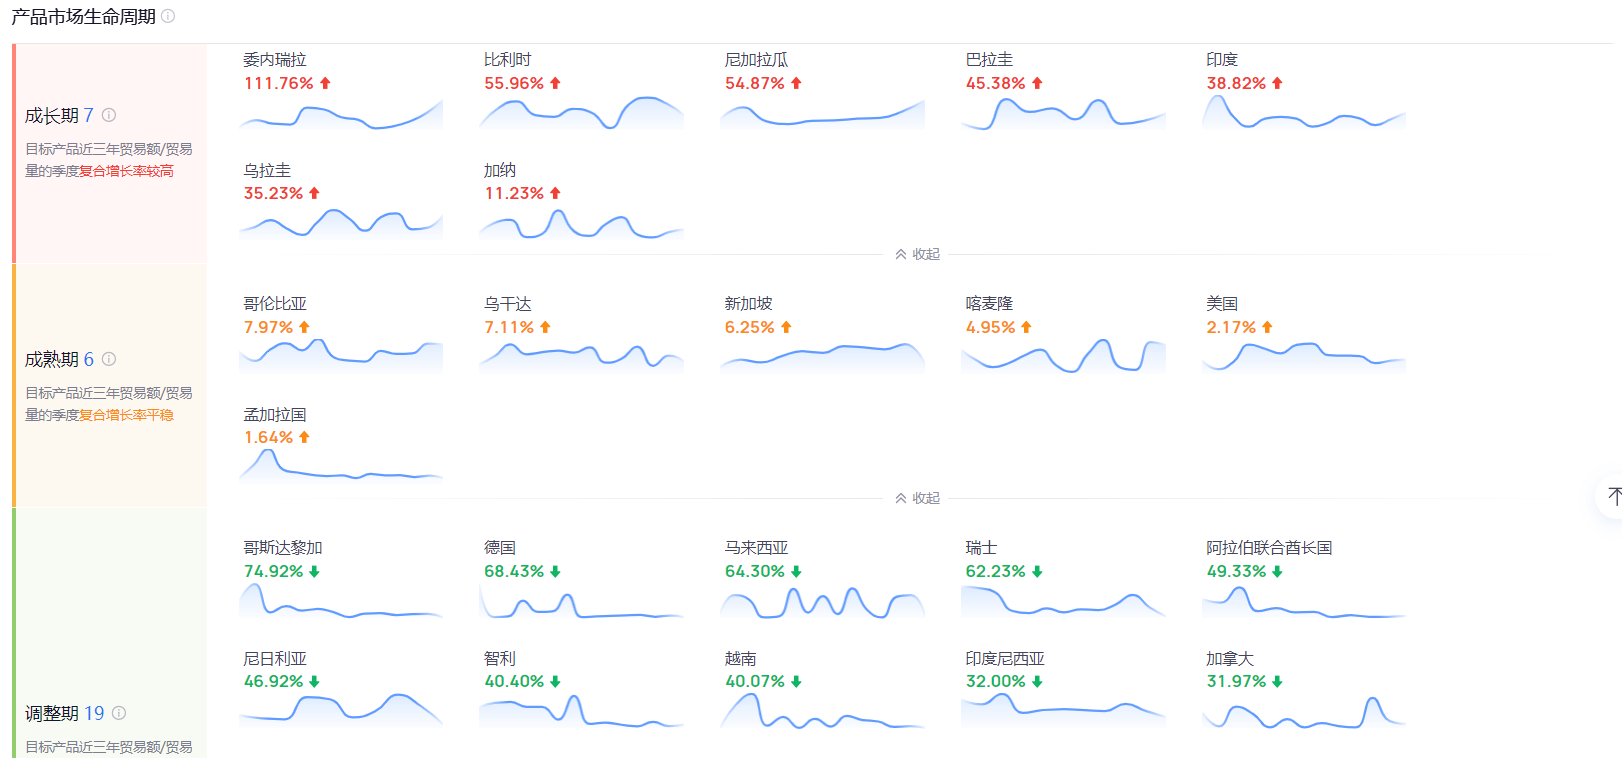This screenshot has height=758, width=1622.
Task: Click the info icon next to 调整期 19
Action: pyautogui.click(x=119, y=713)
